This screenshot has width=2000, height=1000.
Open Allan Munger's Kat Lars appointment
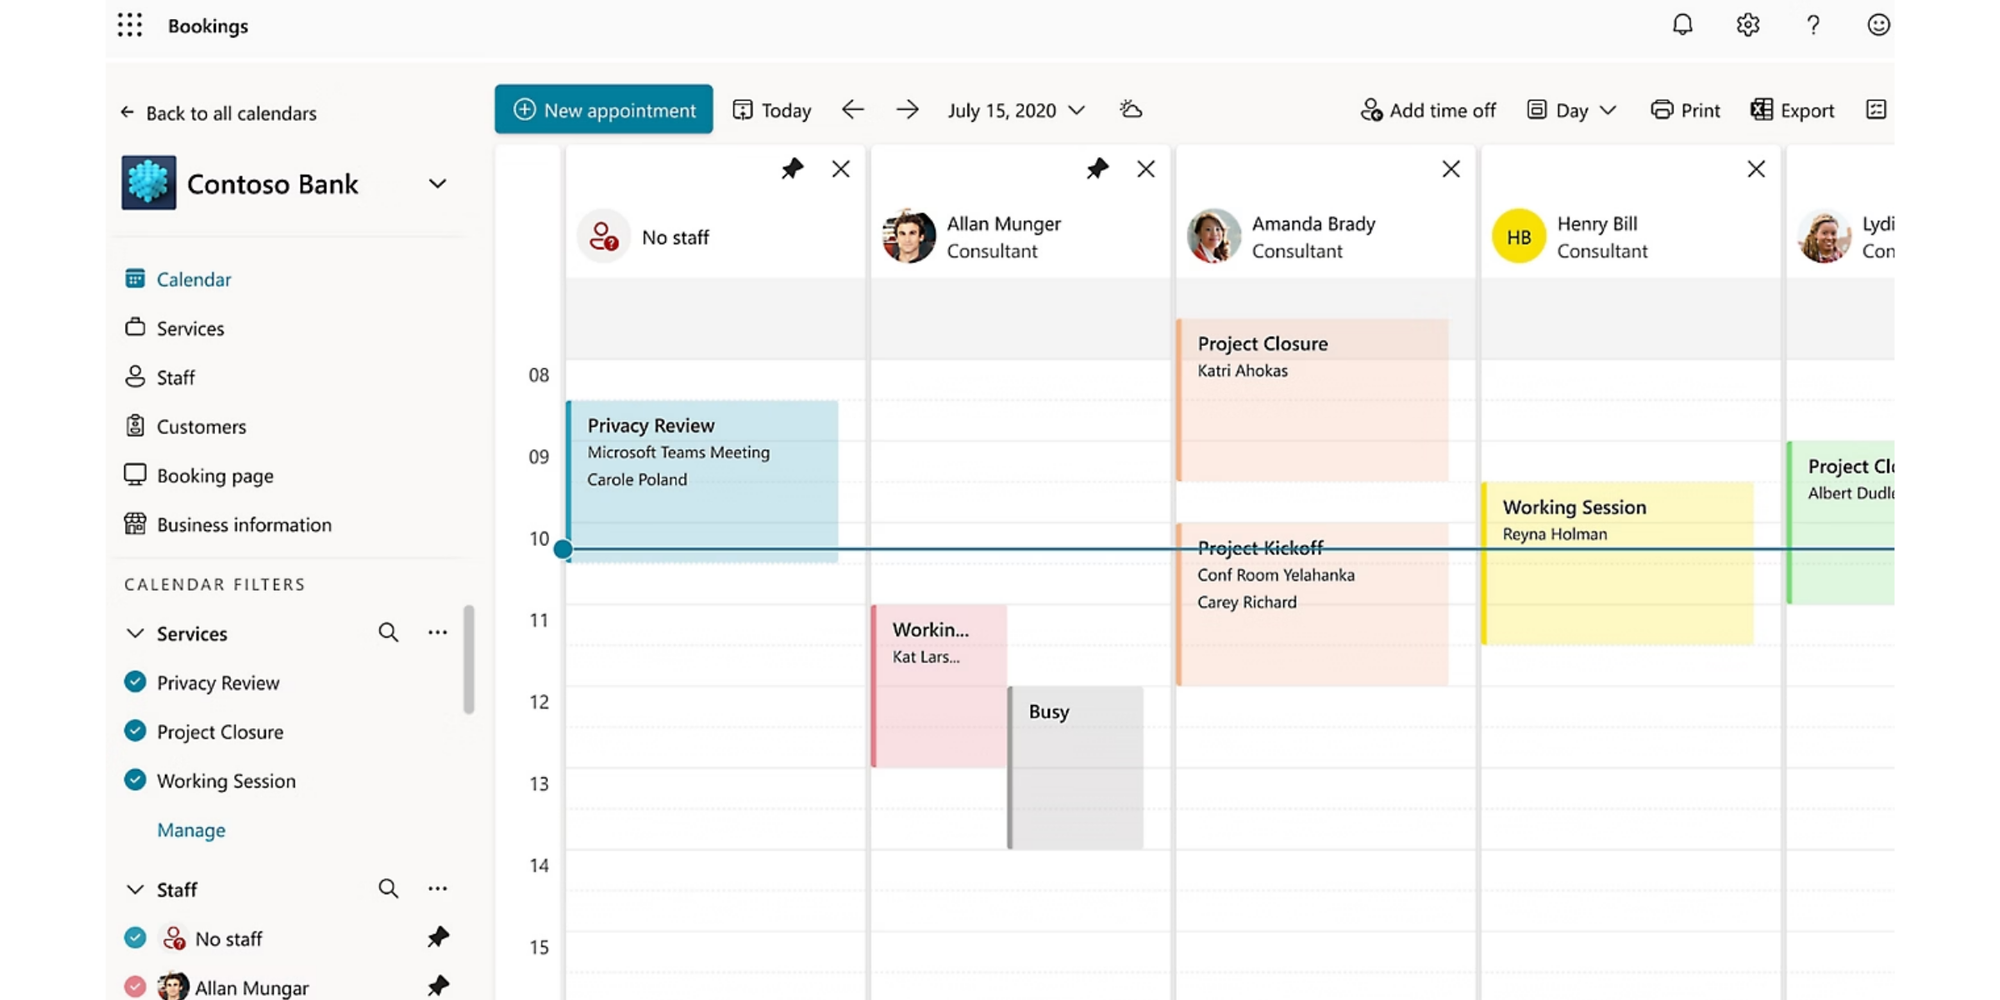939,686
